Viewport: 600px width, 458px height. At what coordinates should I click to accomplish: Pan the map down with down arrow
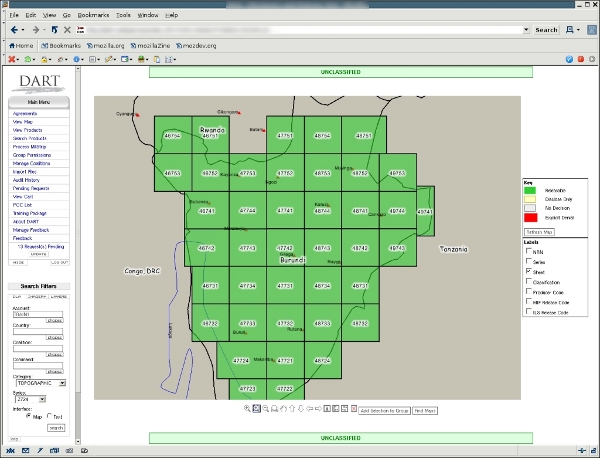coord(301,409)
